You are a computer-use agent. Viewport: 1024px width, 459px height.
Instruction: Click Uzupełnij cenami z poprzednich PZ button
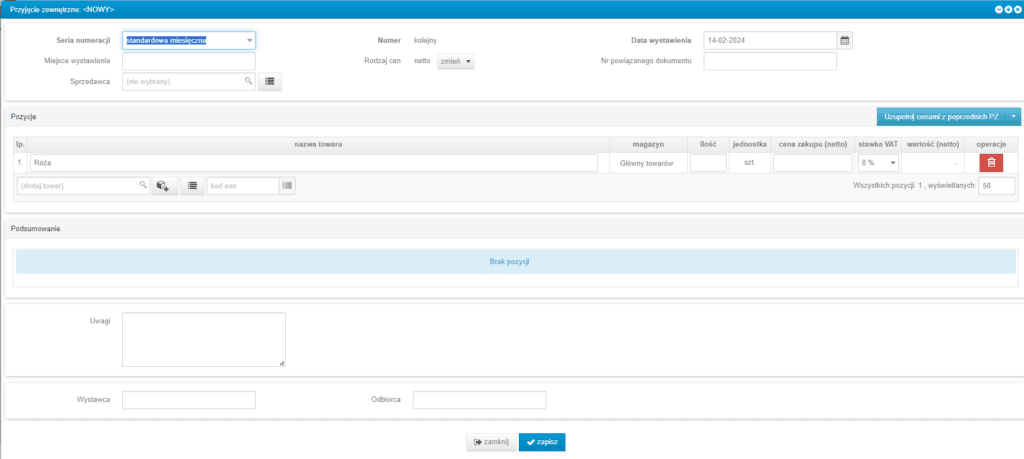[940, 117]
